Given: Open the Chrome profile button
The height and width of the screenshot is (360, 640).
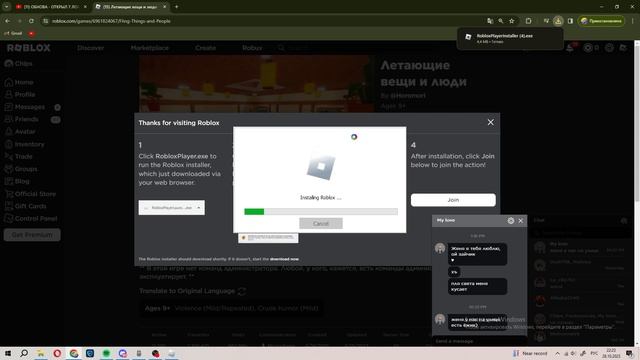Looking at the screenshot, I should [601, 21].
